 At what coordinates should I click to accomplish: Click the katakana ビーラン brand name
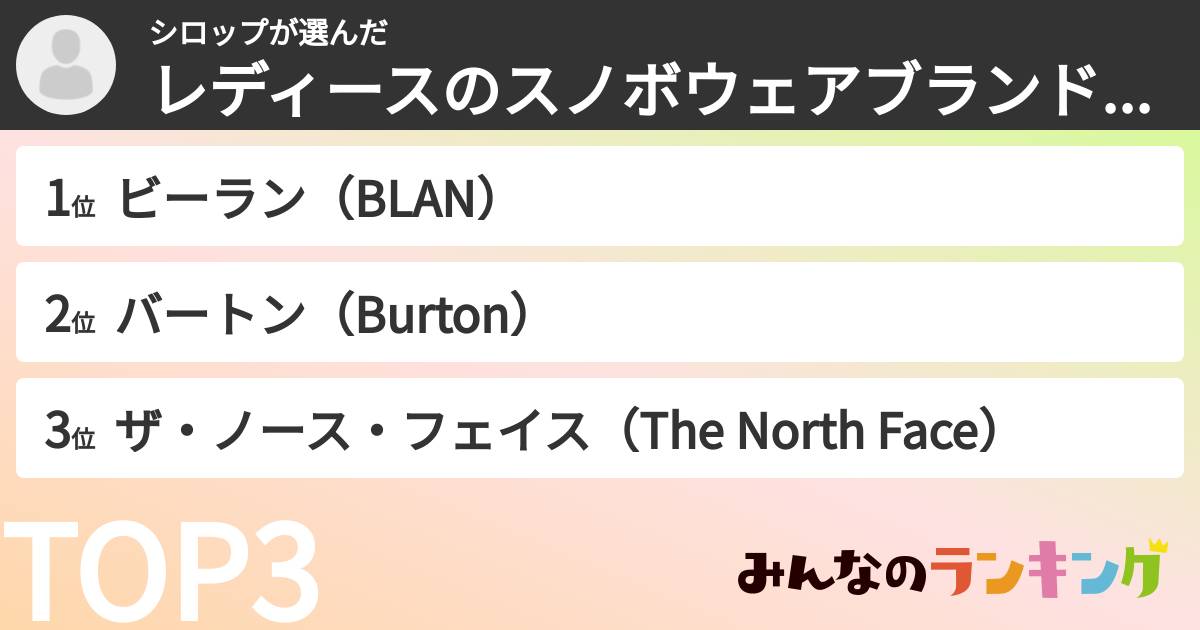click(209, 199)
